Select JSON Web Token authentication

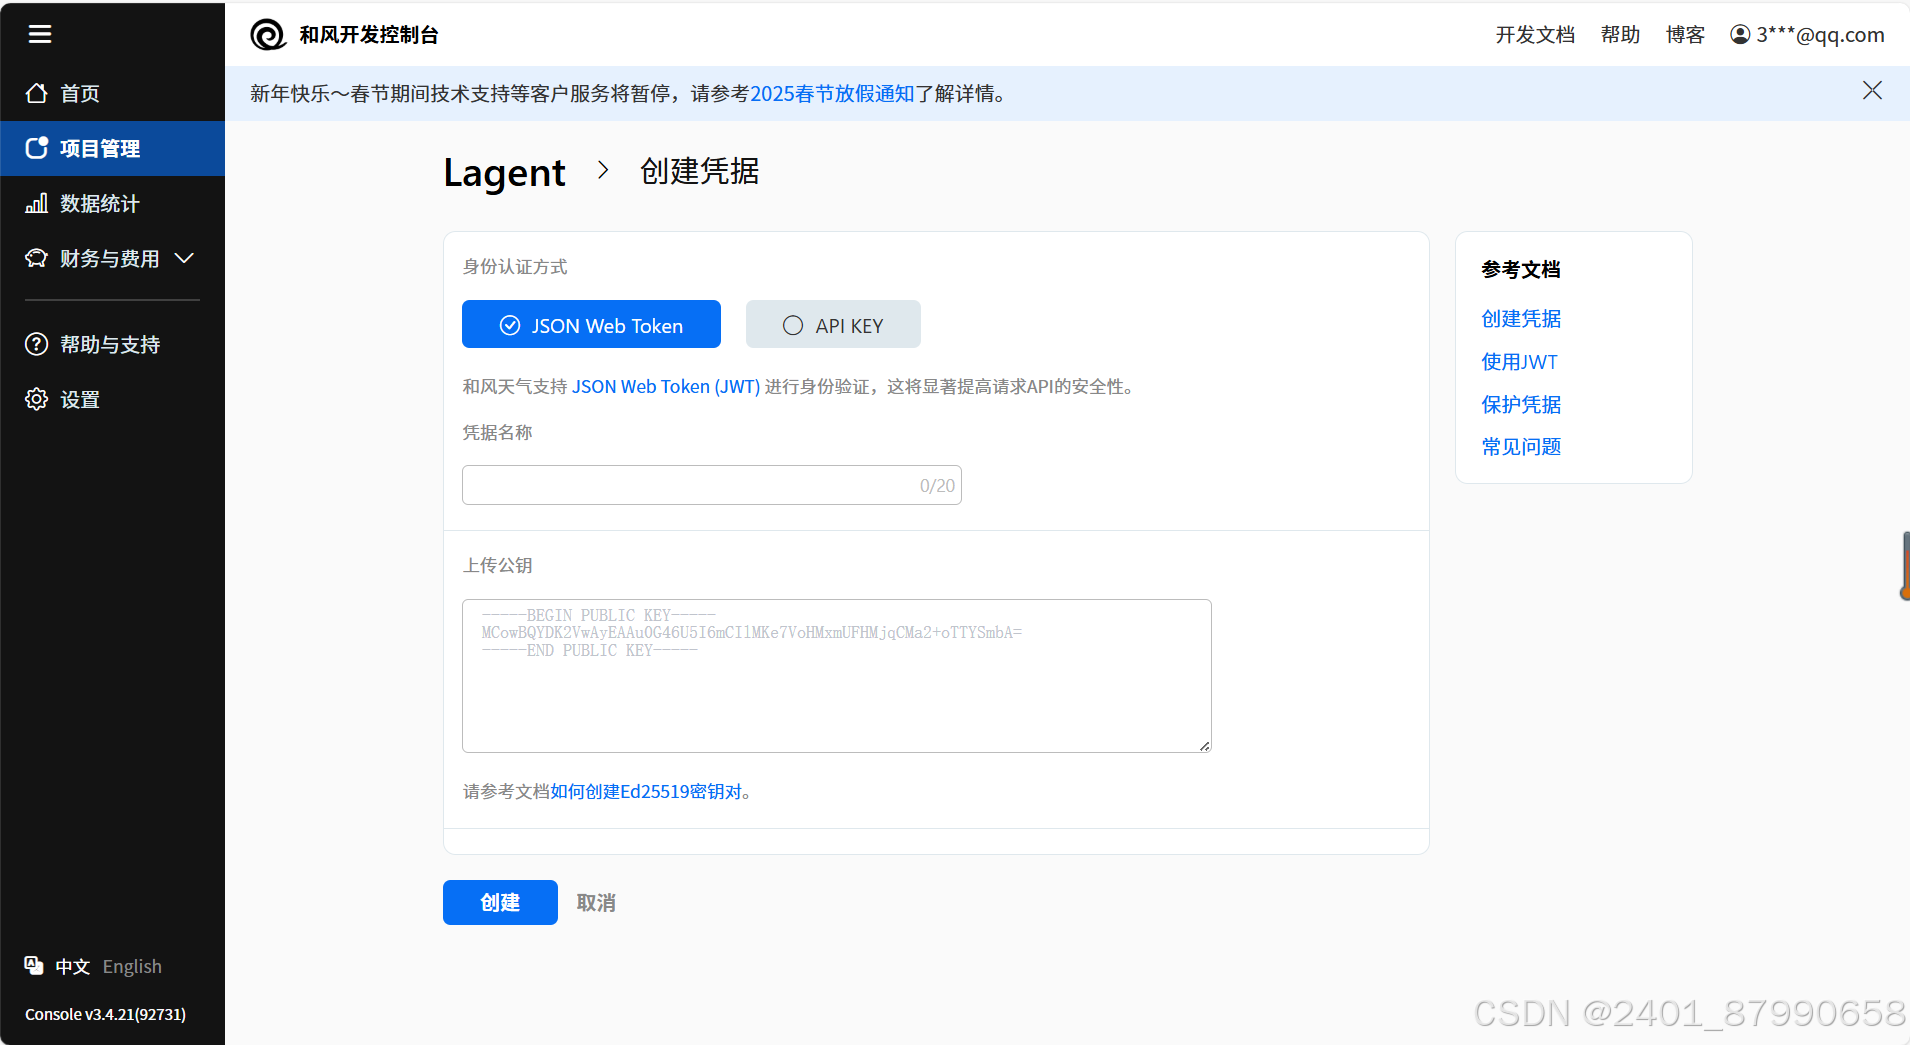[x=591, y=324]
